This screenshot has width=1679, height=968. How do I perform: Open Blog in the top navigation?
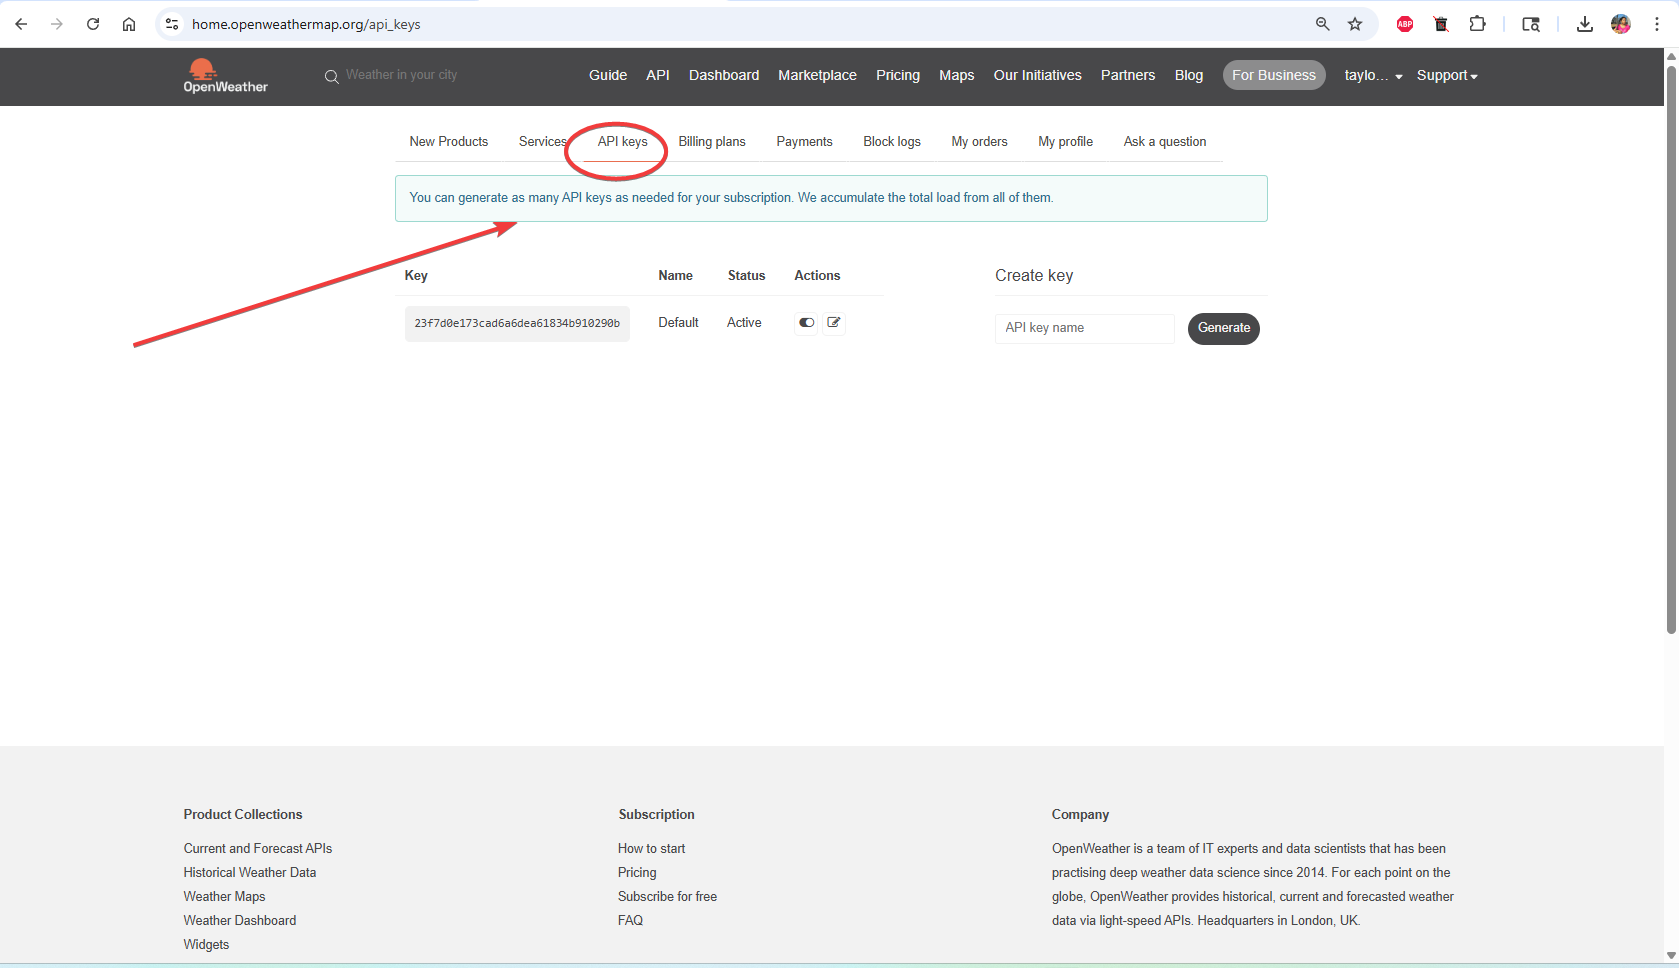tap(1189, 75)
